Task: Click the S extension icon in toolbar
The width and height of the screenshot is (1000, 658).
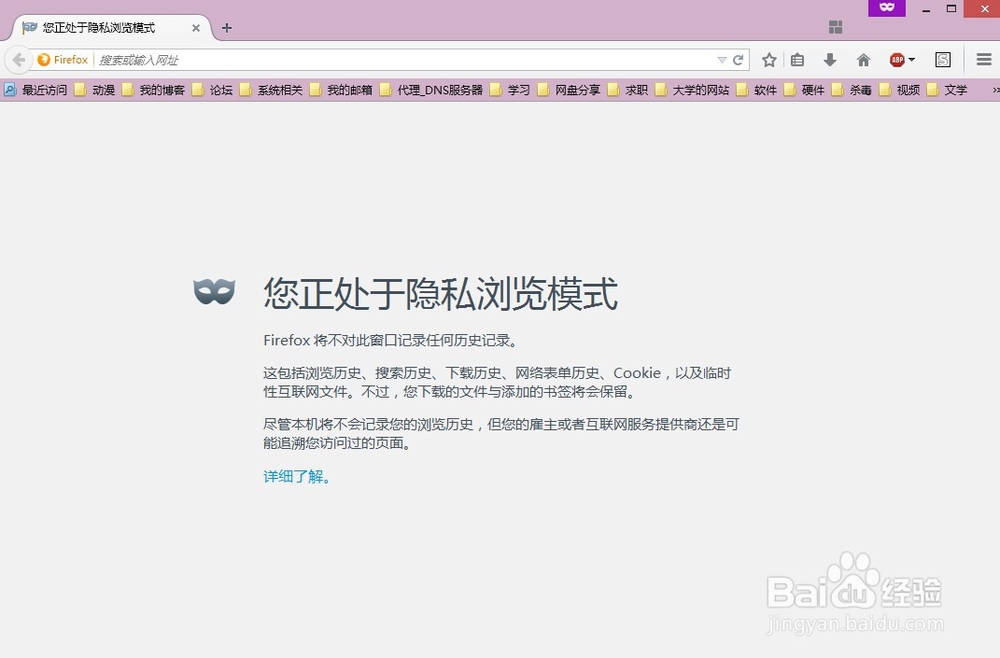Action: [943, 60]
